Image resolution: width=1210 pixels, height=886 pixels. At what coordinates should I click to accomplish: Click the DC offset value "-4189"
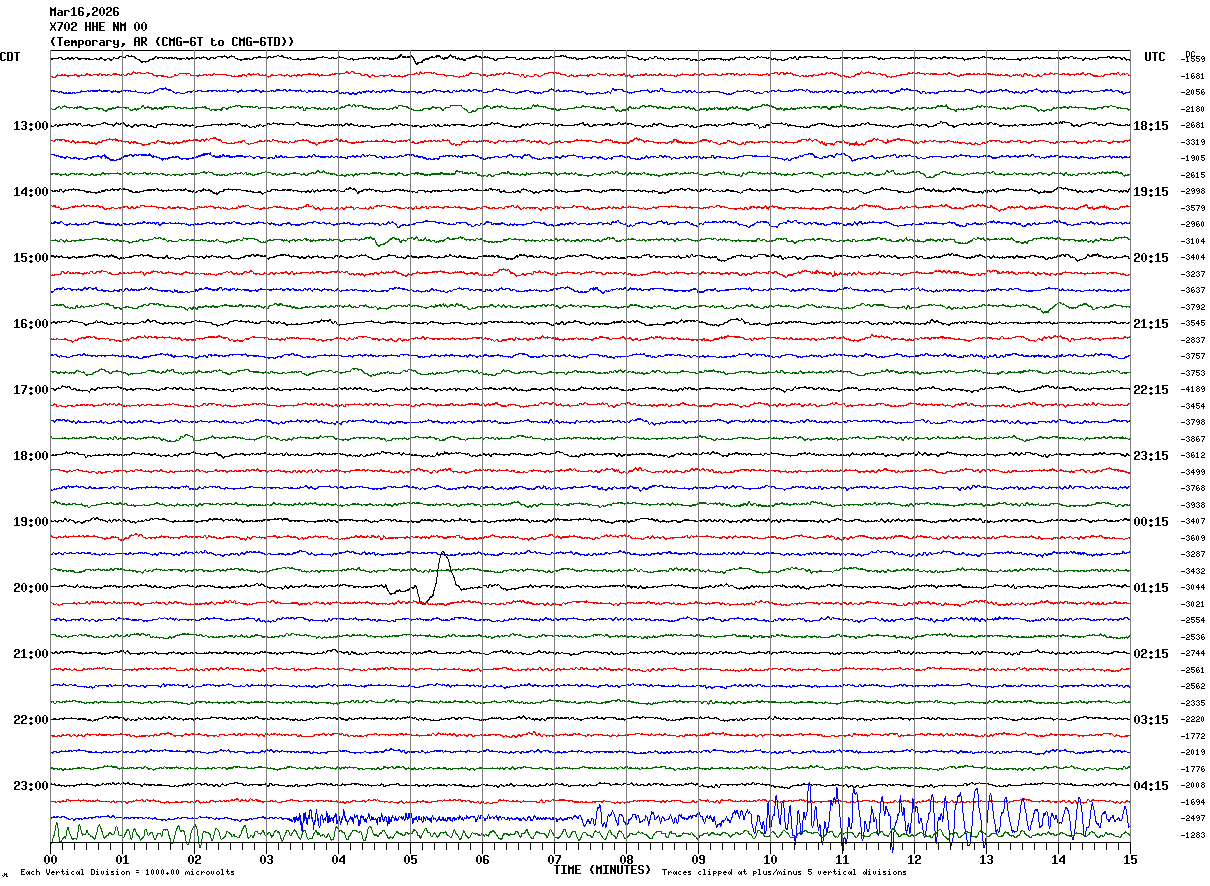tap(1193, 390)
